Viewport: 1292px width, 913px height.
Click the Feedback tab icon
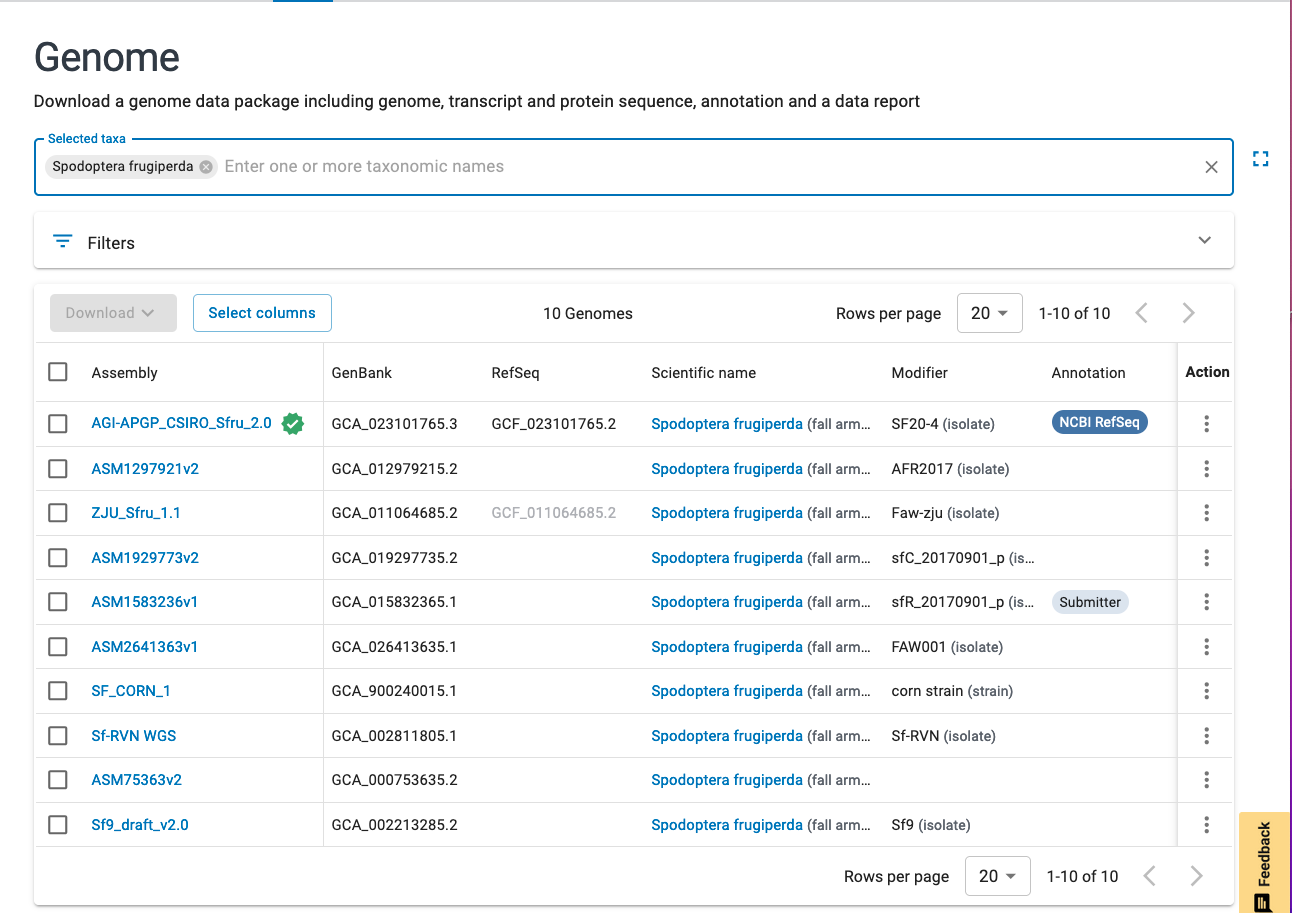coord(1263,902)
